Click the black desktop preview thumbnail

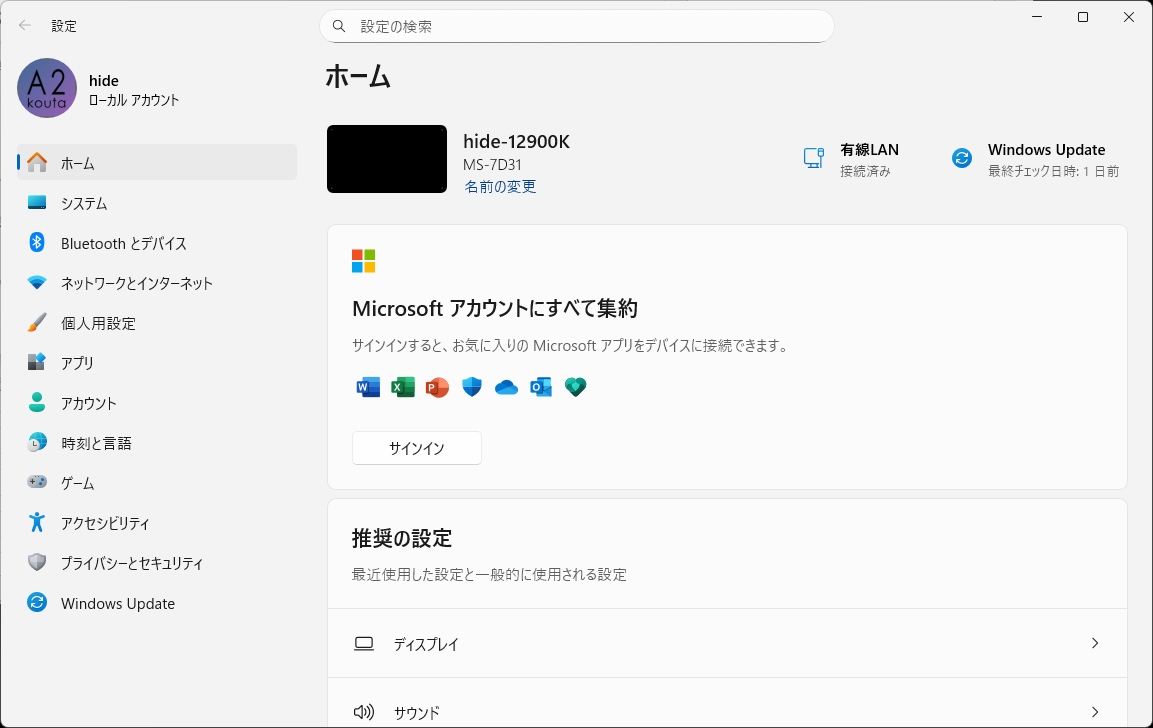coord(387,159)
